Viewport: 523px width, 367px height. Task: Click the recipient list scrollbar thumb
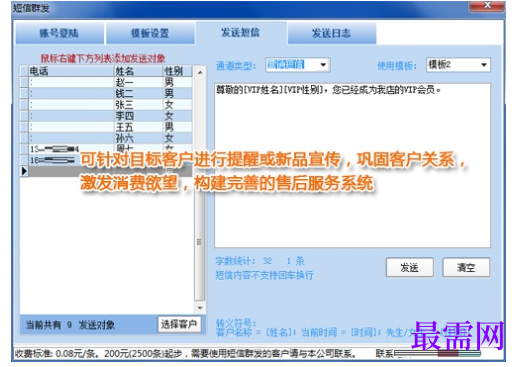coord(199,242)
